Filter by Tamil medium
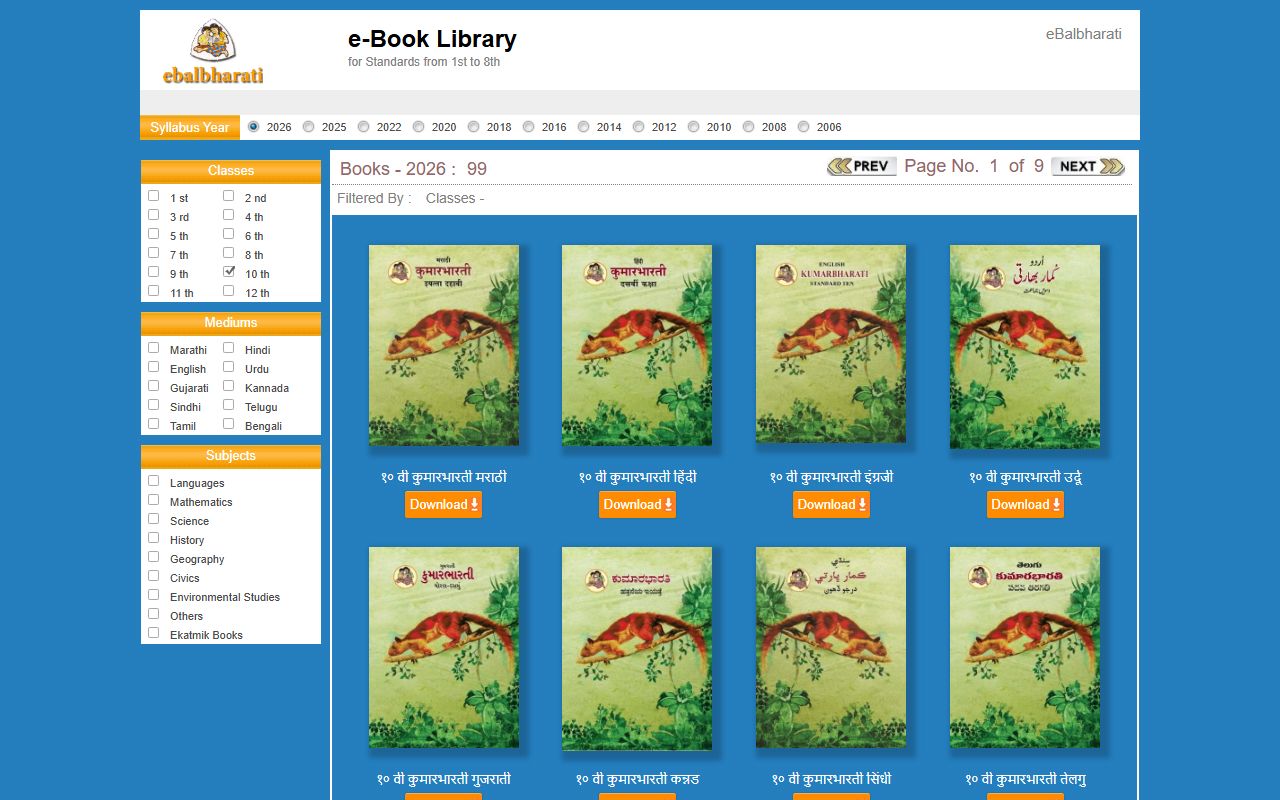This screenshot has width=1280, height=800. coord(154,424)
